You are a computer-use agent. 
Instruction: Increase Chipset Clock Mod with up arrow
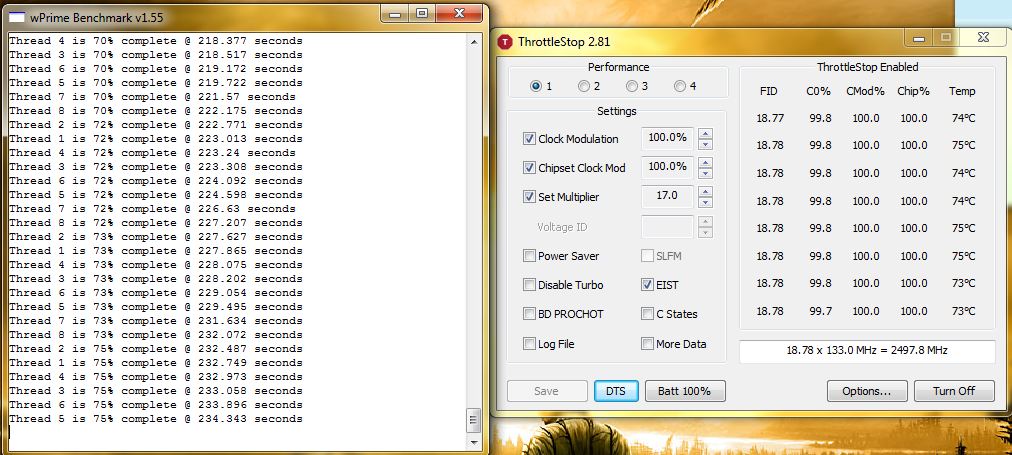point(706,162)
